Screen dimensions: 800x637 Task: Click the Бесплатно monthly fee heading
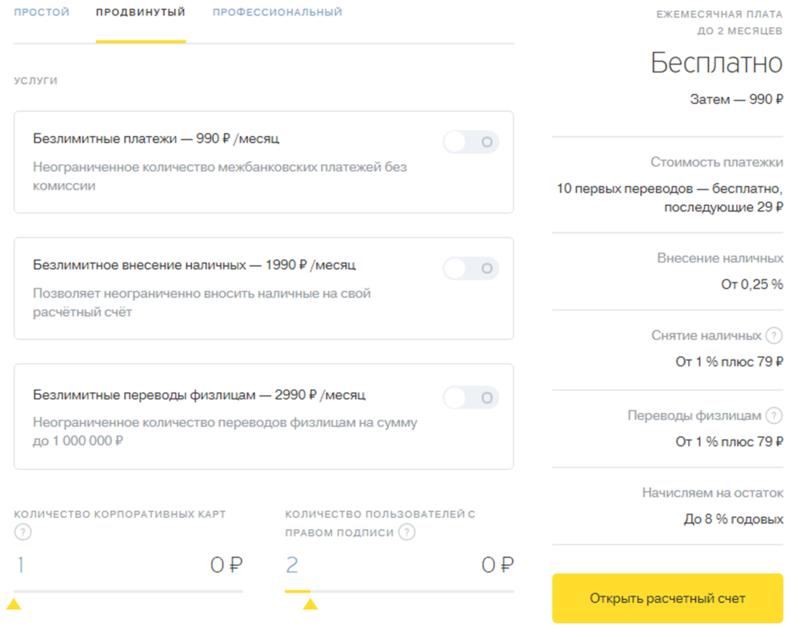[x=716, y=64]
